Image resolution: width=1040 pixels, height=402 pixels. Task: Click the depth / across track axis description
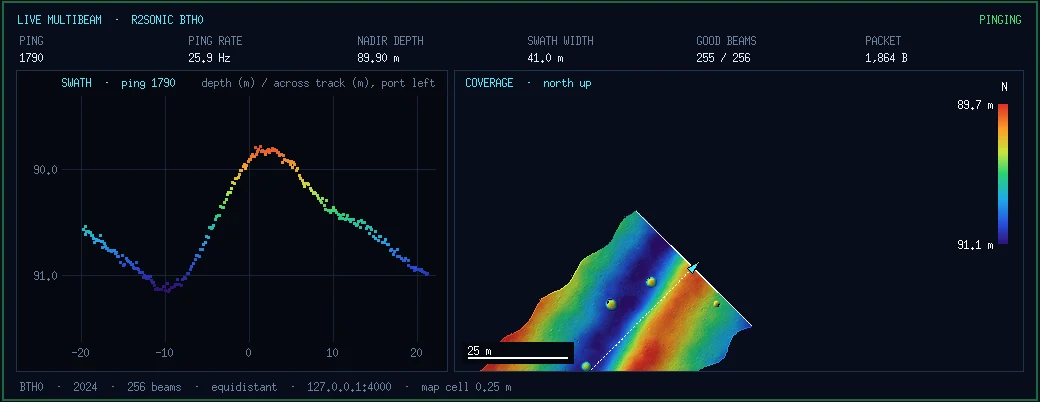tap(318, 83)
